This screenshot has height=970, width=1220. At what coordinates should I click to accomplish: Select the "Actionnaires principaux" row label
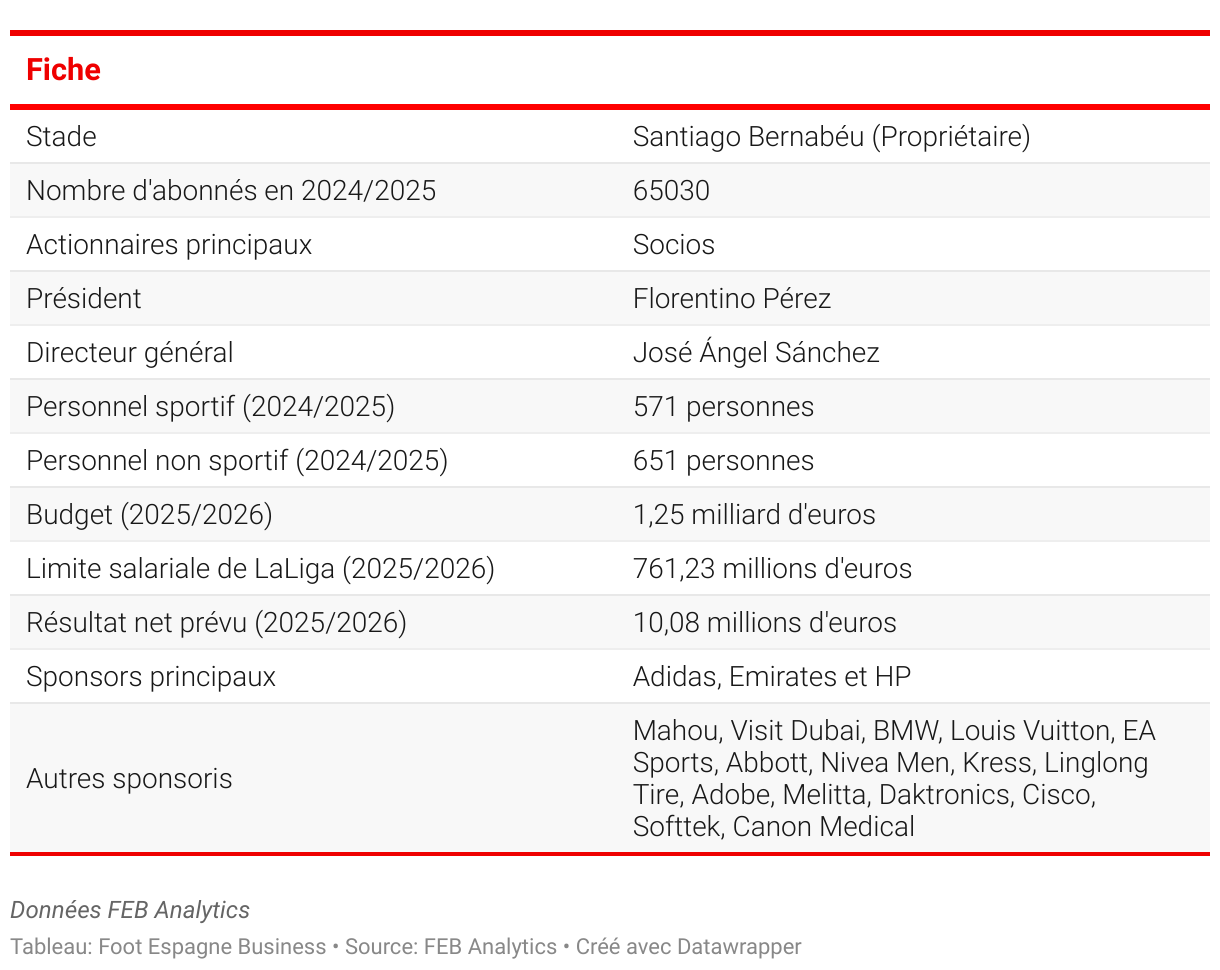click(x=169, y=245)
